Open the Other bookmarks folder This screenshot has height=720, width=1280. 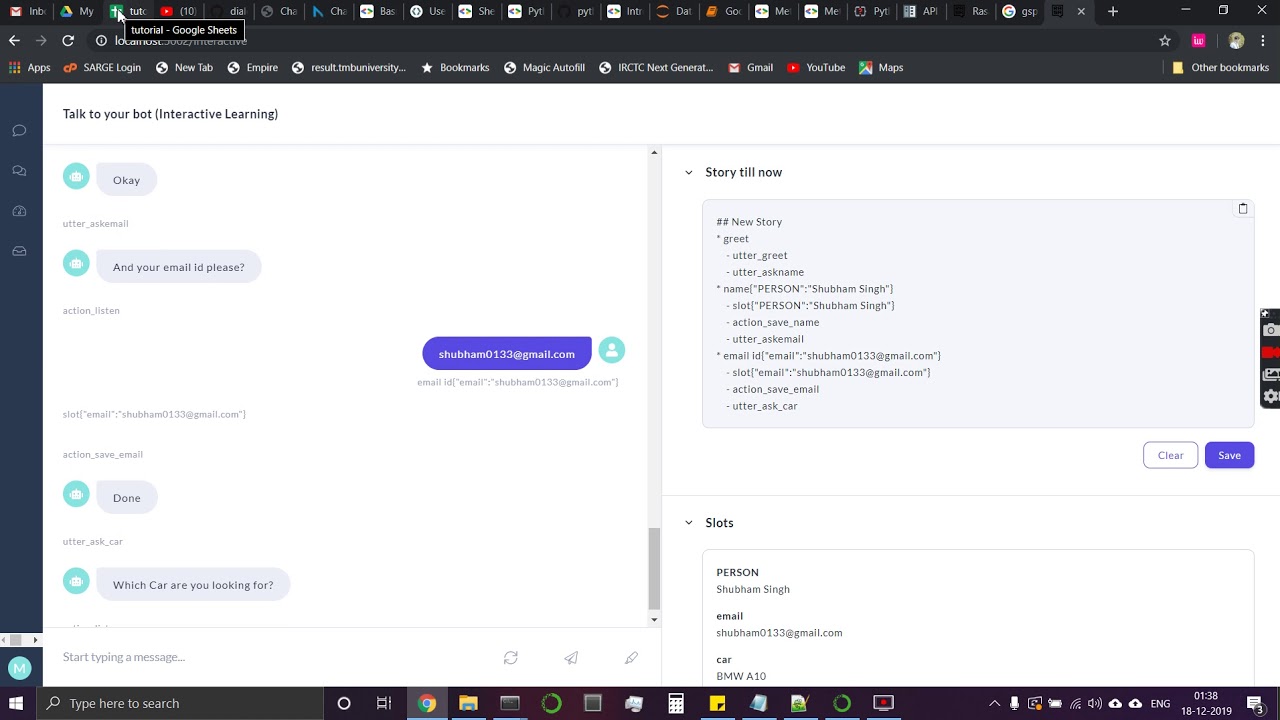[x=1220, y=68]
